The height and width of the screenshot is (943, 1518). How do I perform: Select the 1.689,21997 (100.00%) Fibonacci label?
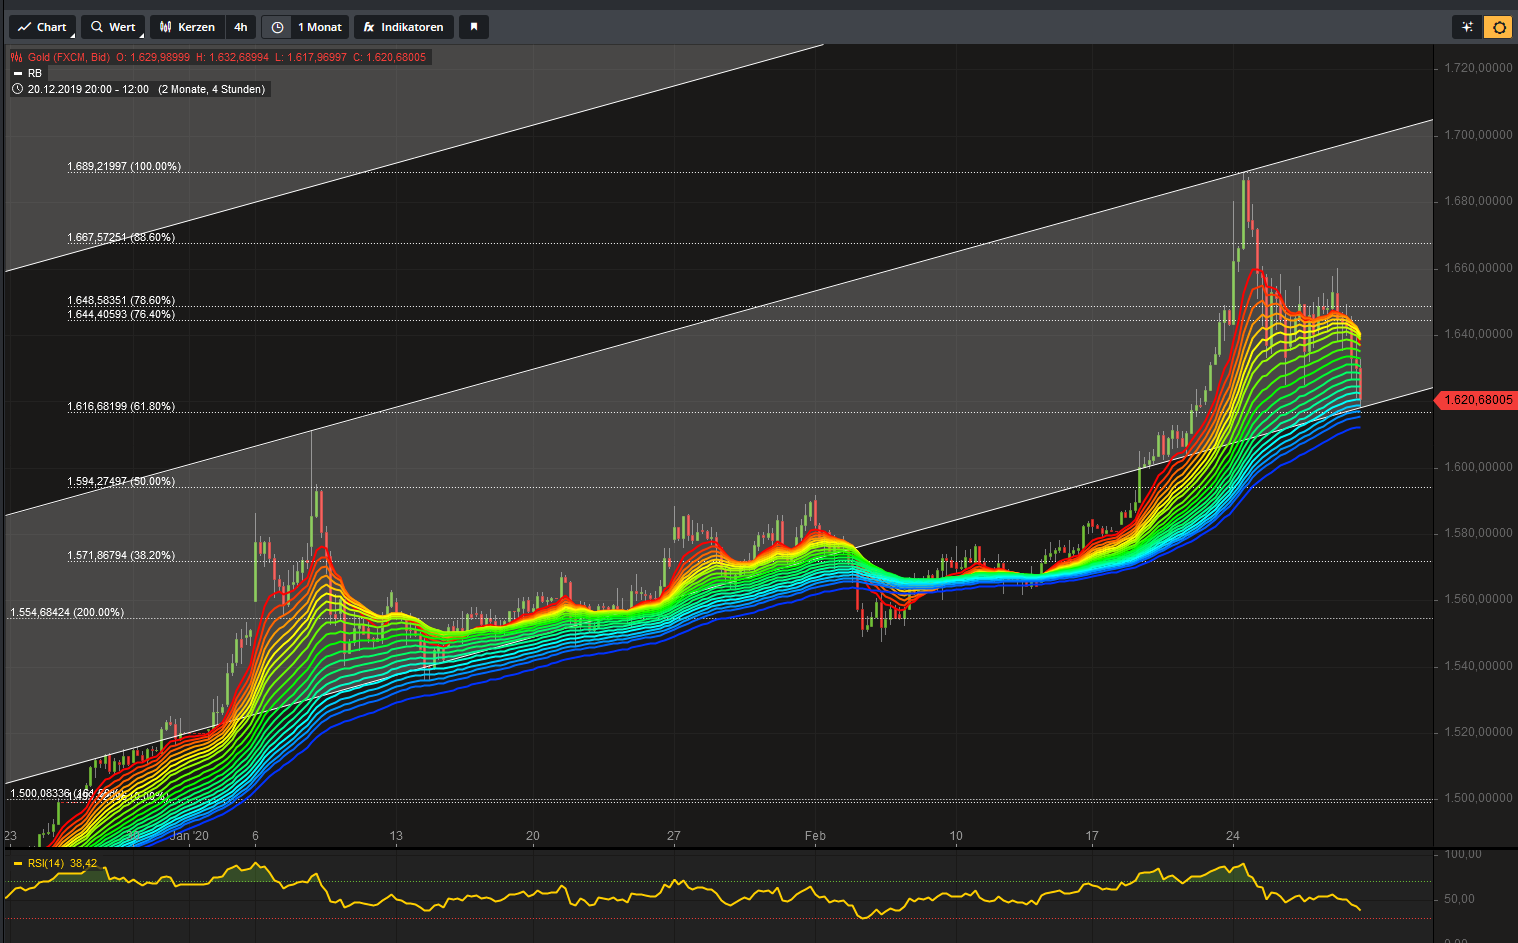(x=124, y=166)
